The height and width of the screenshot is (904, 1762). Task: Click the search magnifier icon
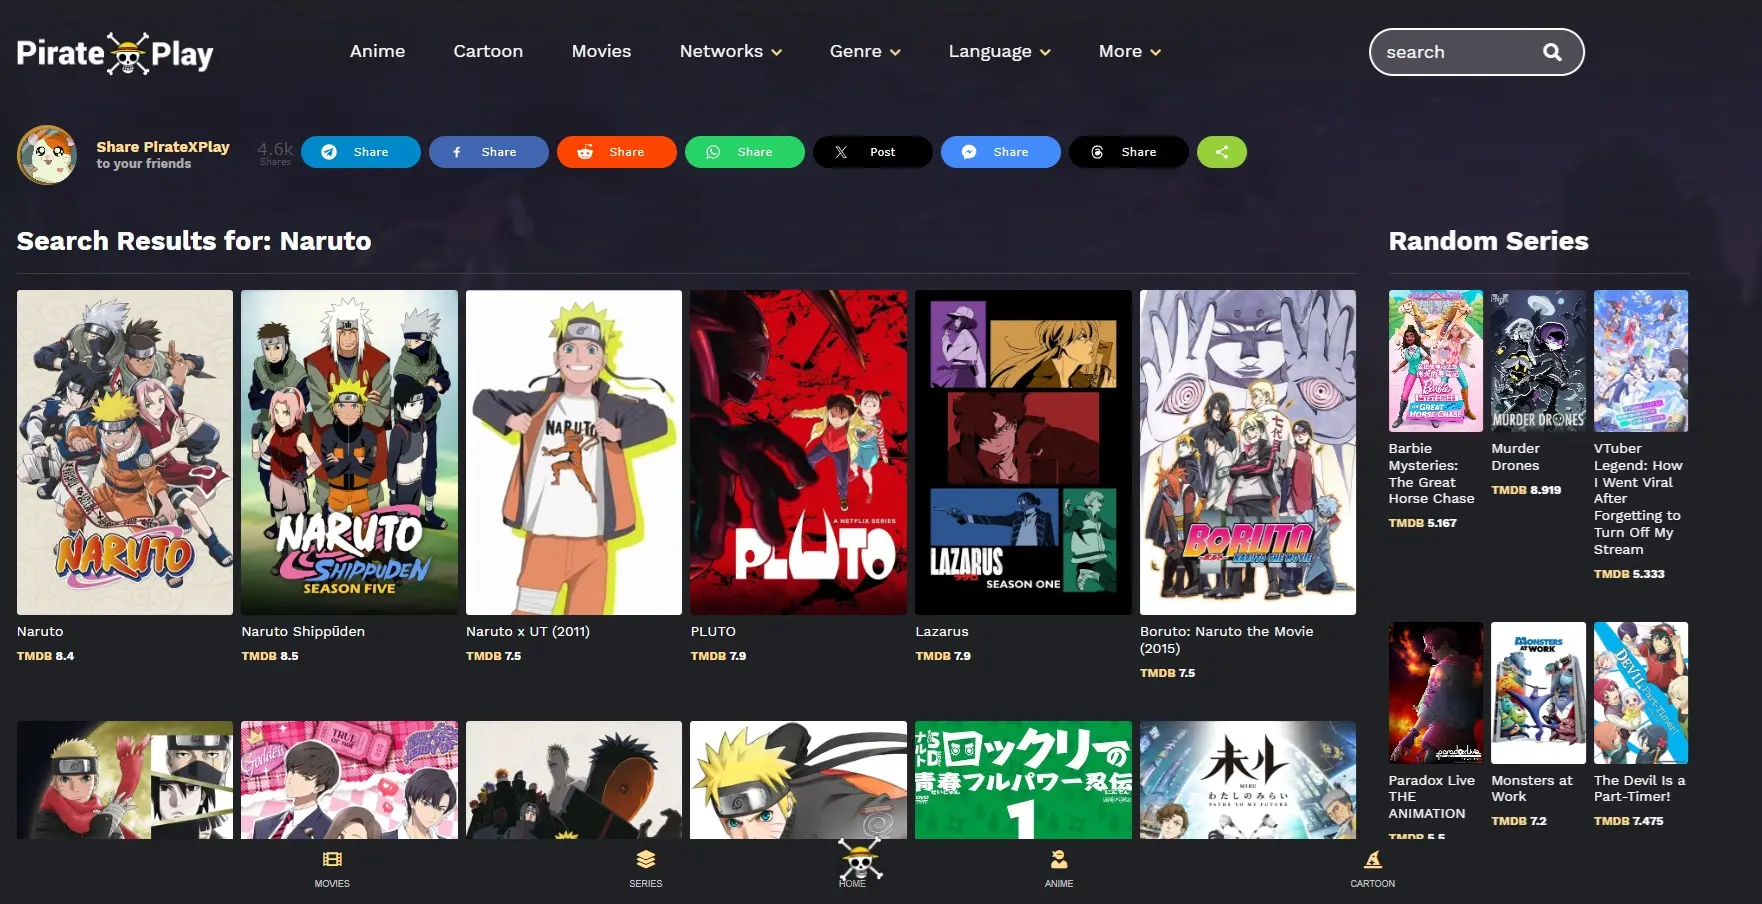(x=1552, y=52)
